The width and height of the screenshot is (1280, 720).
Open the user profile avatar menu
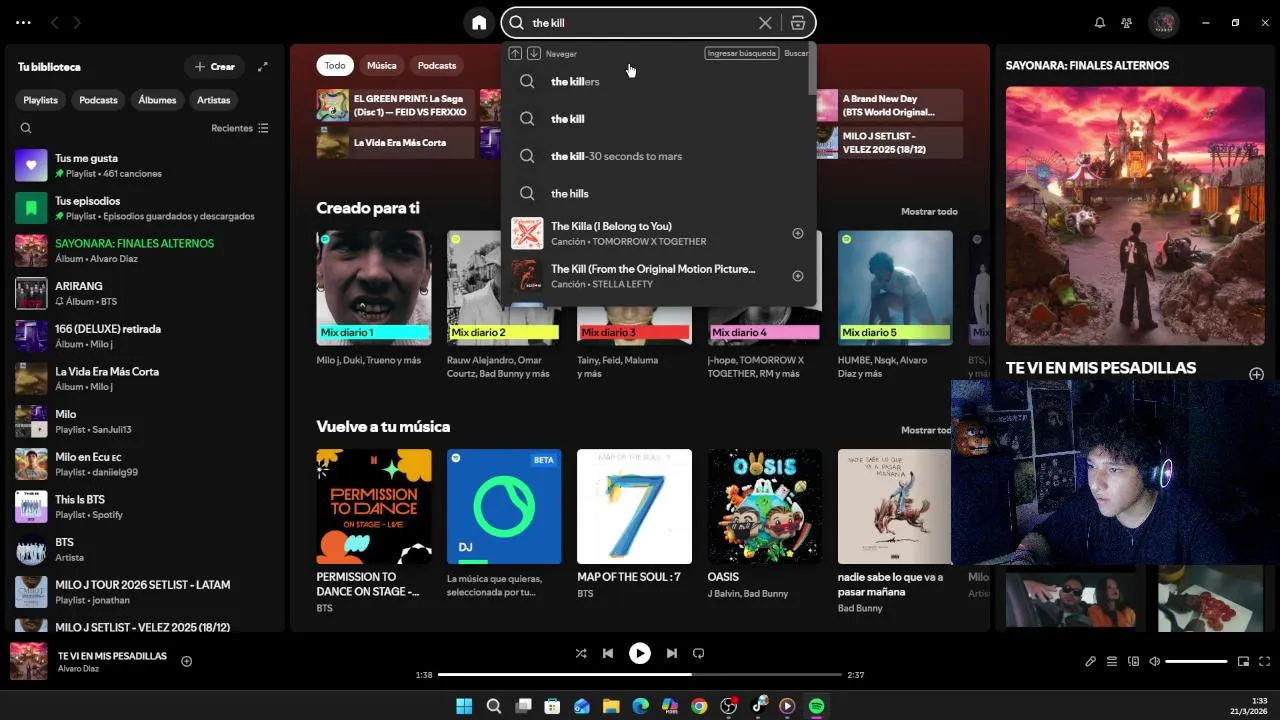pyautogui.click(x=1163, y=22)
